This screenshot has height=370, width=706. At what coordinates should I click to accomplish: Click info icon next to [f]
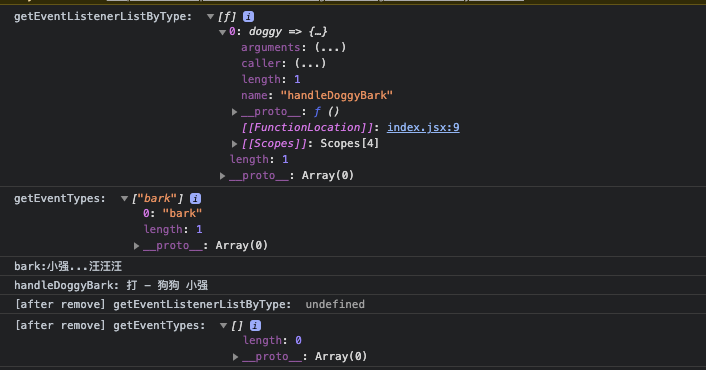248,17
